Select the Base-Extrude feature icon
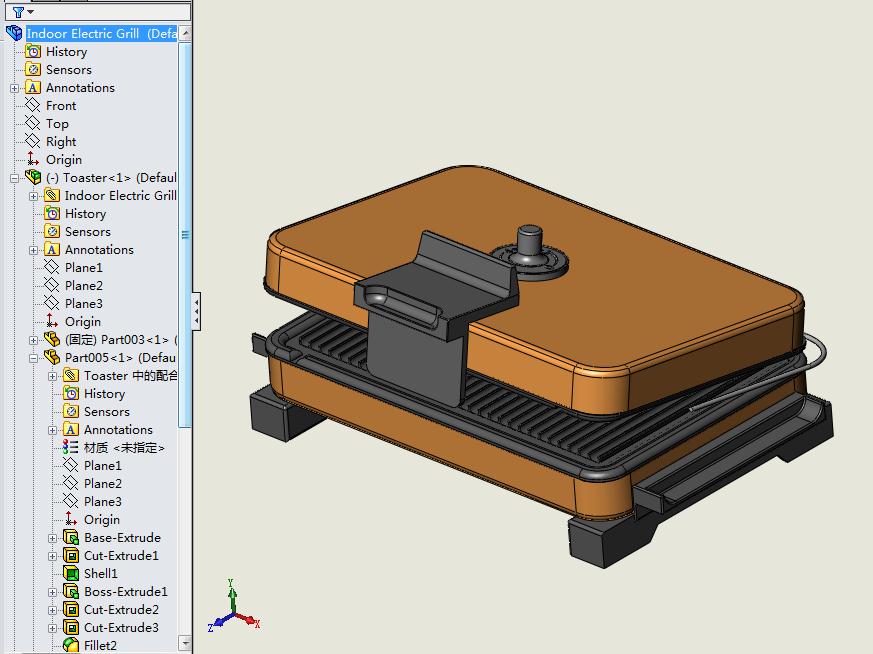Image resolution: width=873 pixels, height=654 pixels. coord(71,537)
